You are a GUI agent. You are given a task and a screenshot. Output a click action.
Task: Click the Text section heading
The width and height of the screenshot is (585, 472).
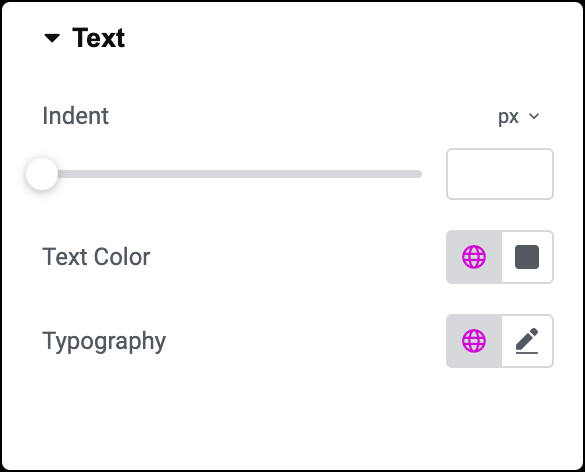pyautogui.click(x=98, y=38)
